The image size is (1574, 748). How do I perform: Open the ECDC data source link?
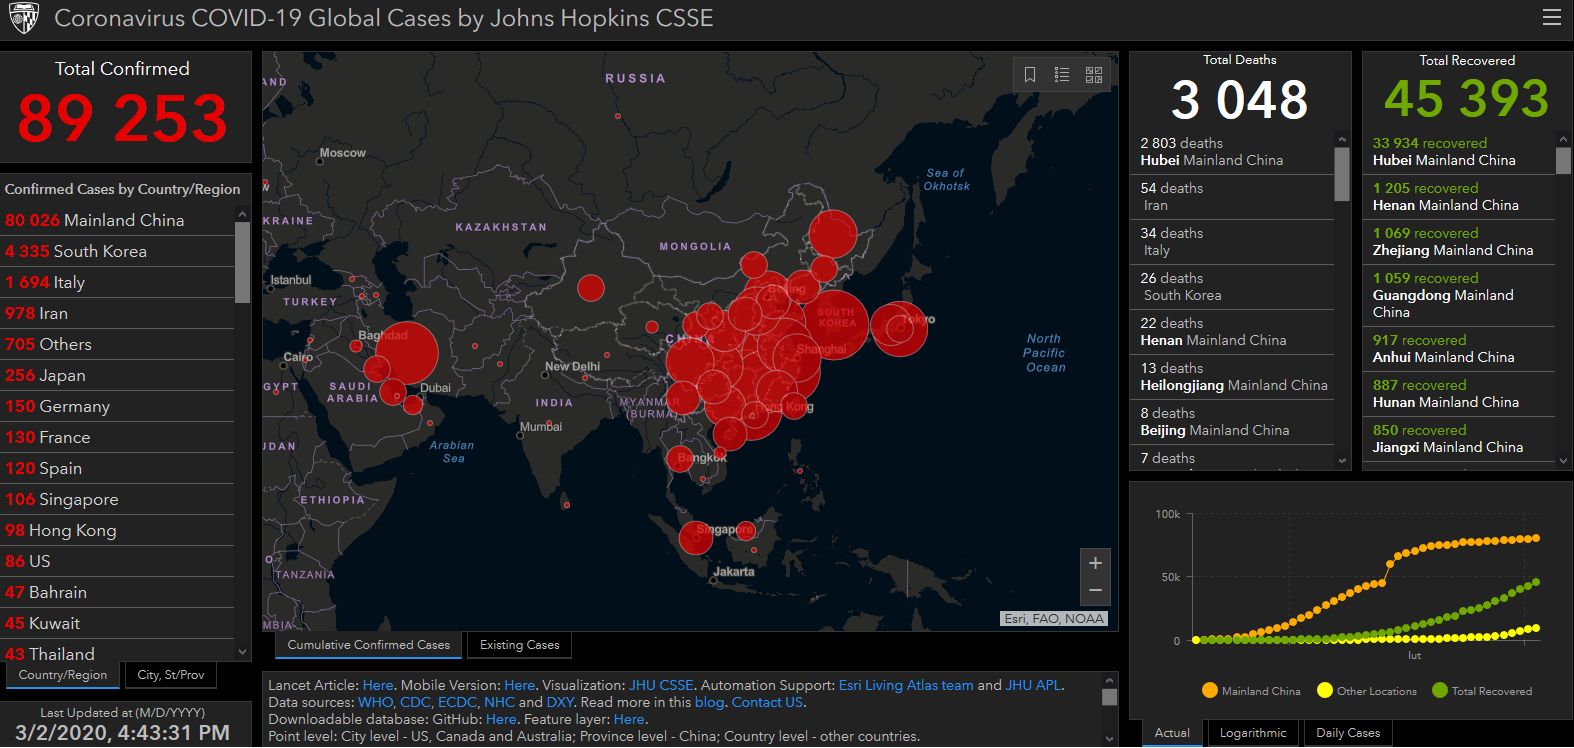(457, 702)
